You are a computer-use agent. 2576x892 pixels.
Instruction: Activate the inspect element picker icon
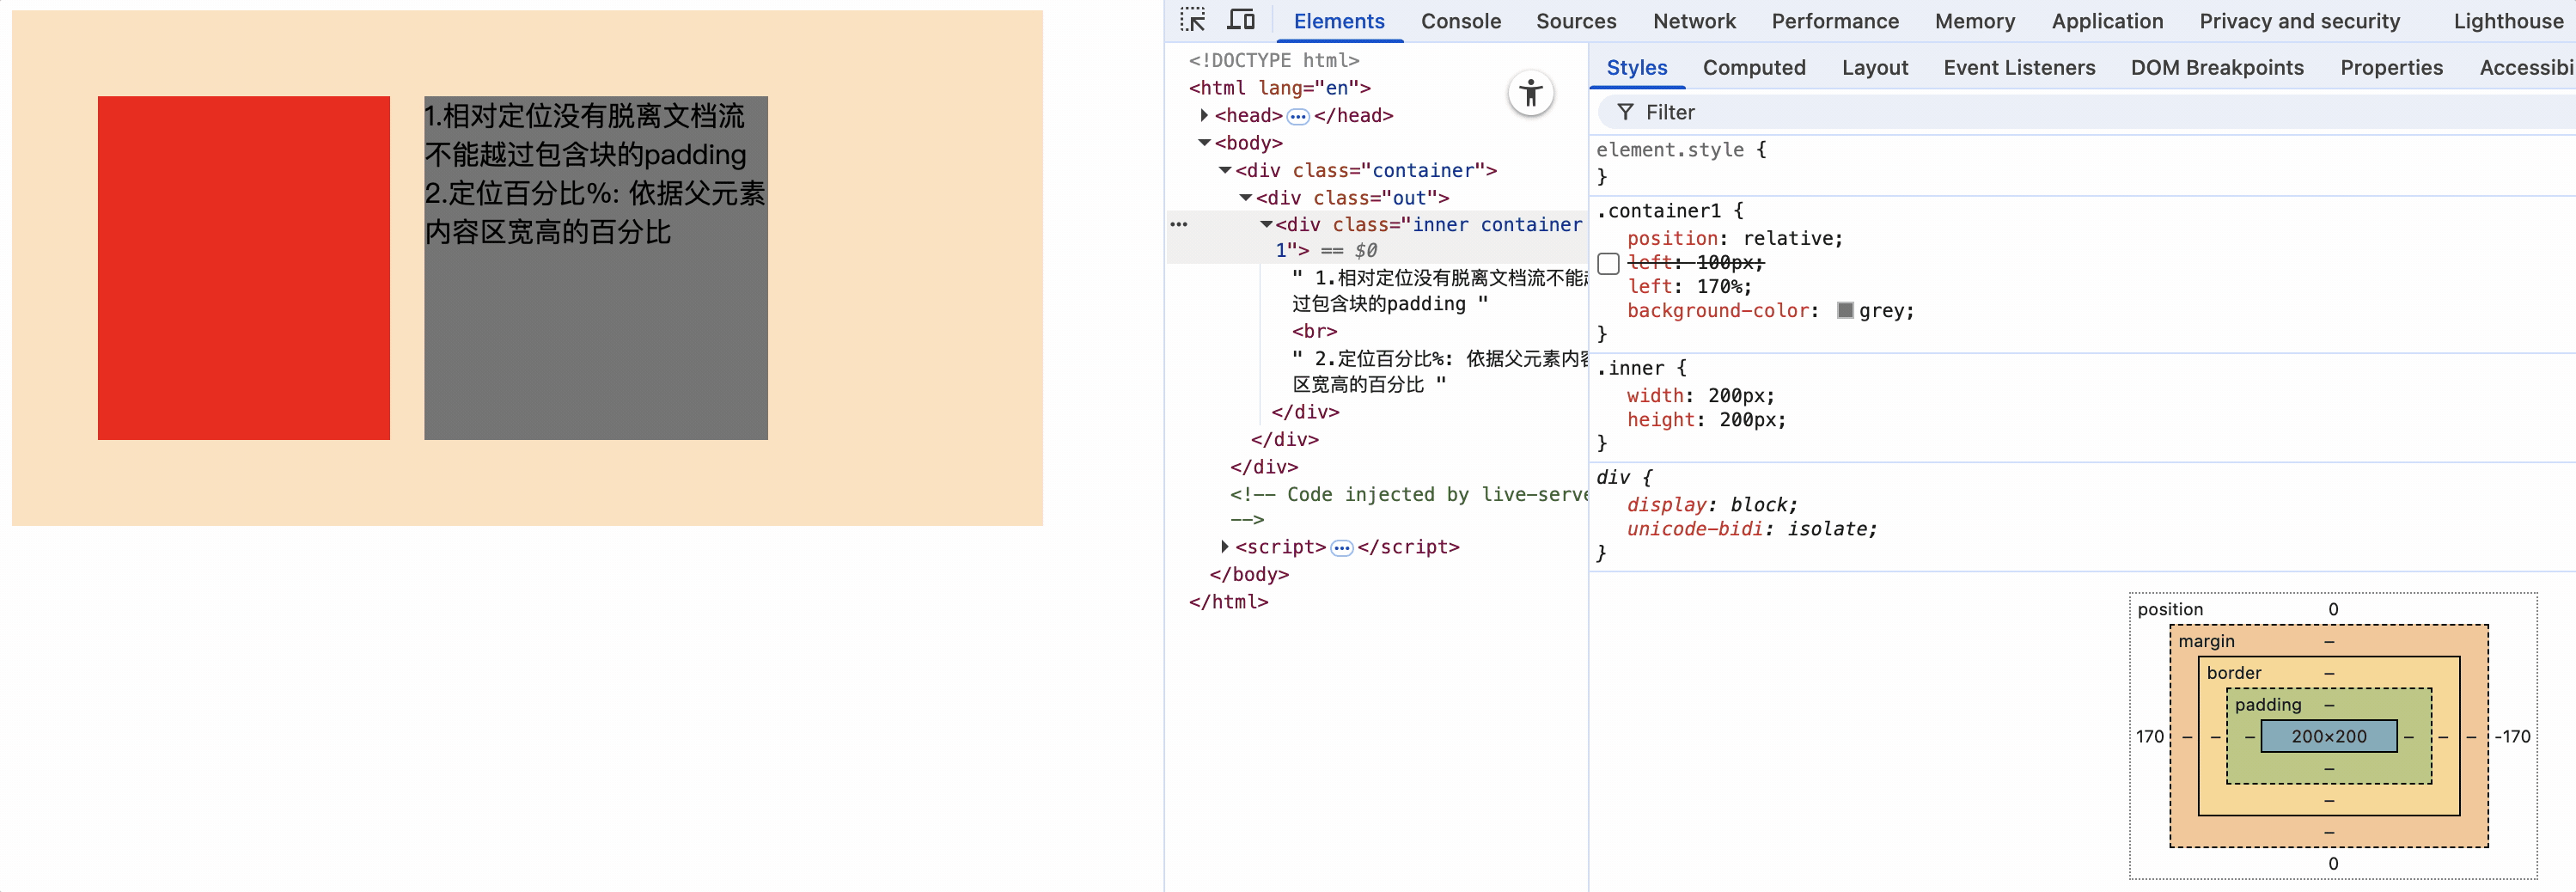(x=1192, y=20)
